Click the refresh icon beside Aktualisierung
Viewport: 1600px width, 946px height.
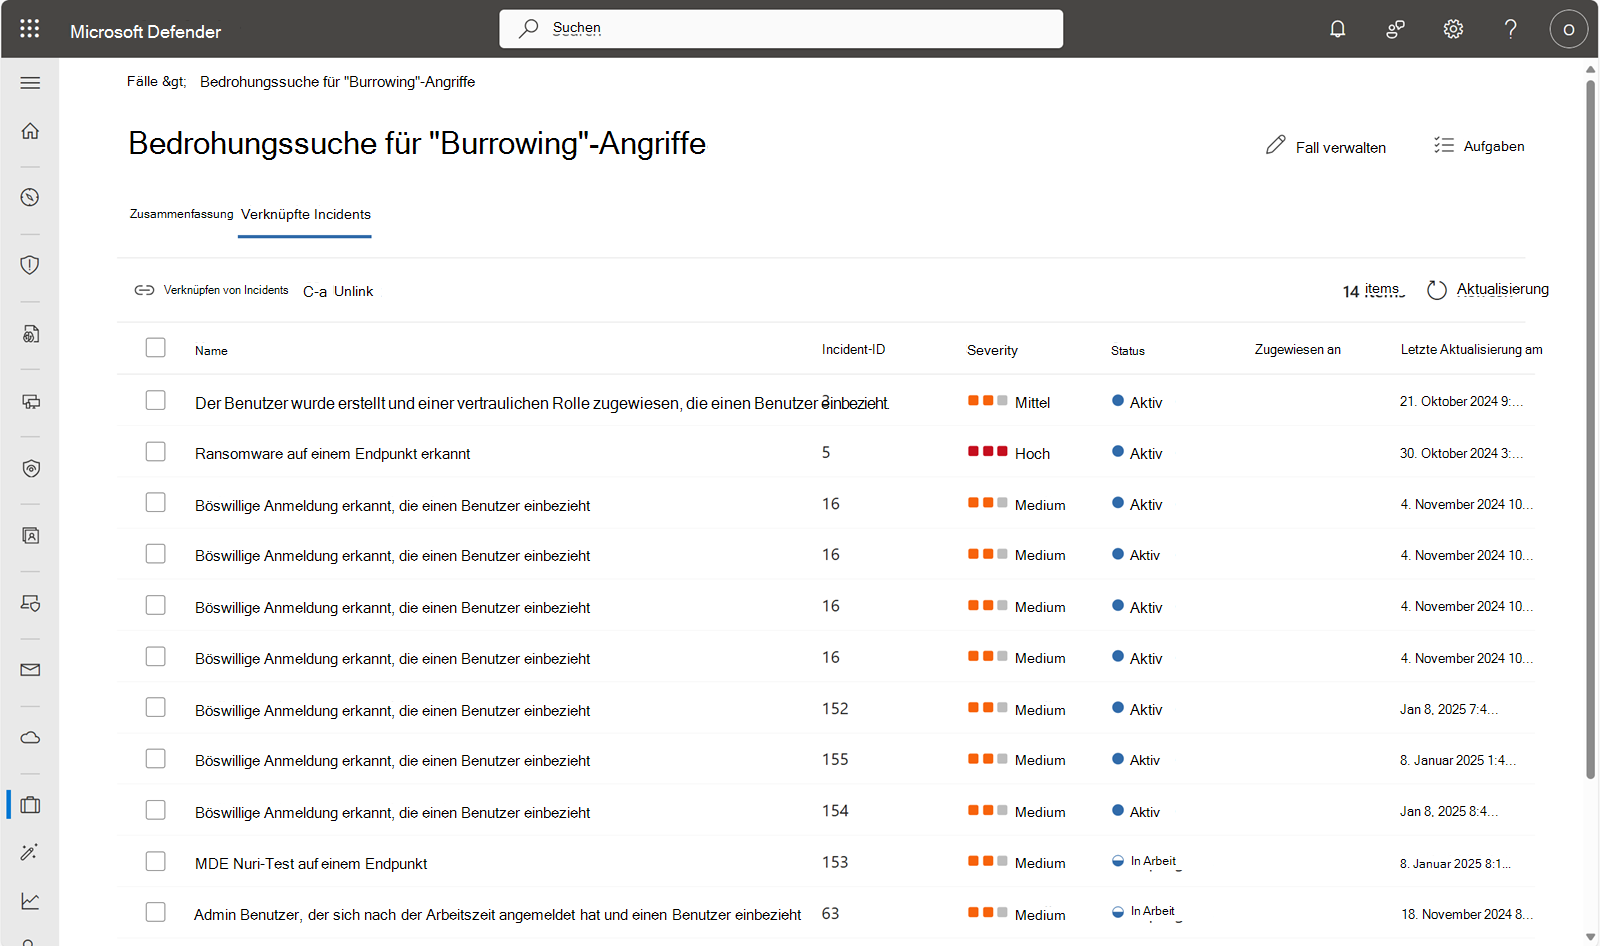(x=1437, y=290)
